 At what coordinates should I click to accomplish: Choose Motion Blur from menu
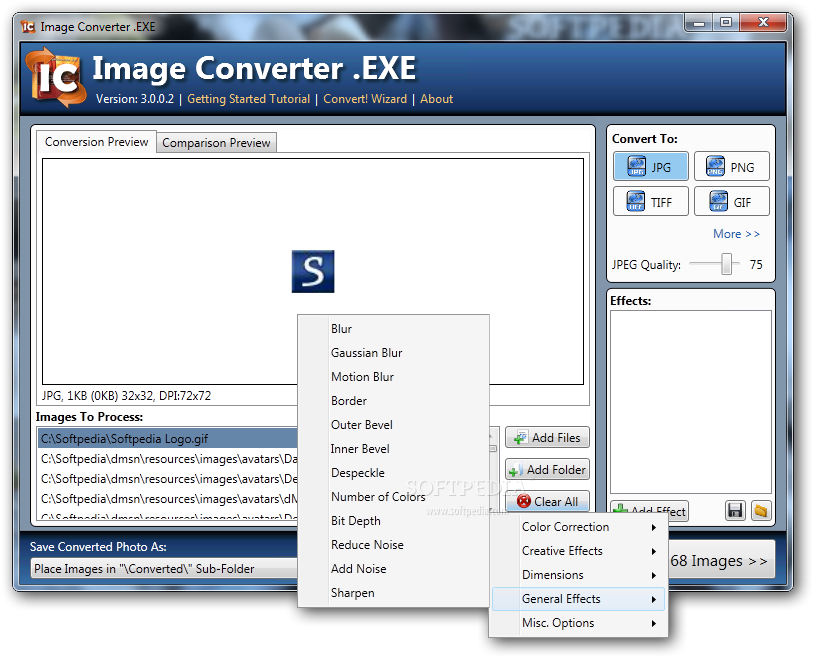(394, 377)
